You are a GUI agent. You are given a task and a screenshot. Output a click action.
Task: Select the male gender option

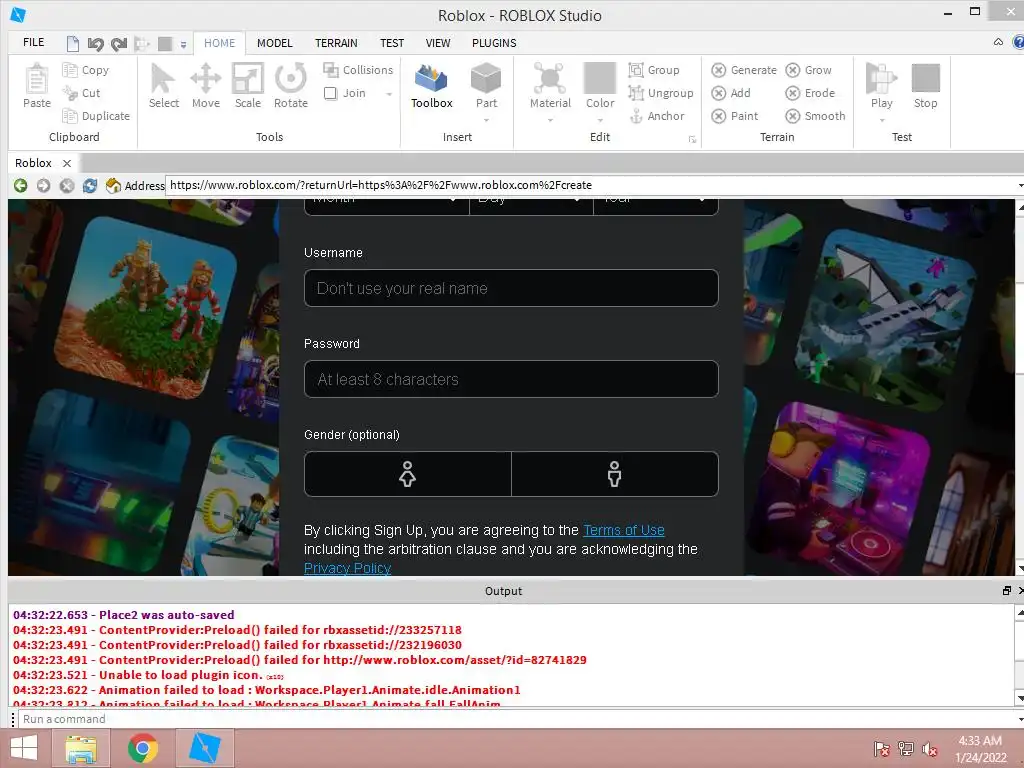(x=615, y=474)
